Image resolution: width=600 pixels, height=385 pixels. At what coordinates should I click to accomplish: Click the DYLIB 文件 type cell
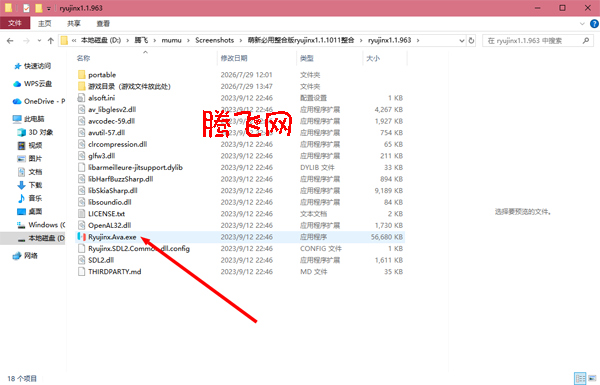317,167
